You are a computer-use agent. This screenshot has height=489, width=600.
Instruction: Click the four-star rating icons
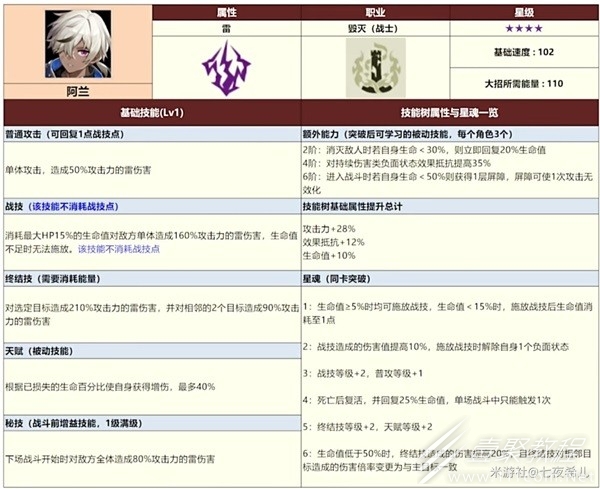click(524, 28)
